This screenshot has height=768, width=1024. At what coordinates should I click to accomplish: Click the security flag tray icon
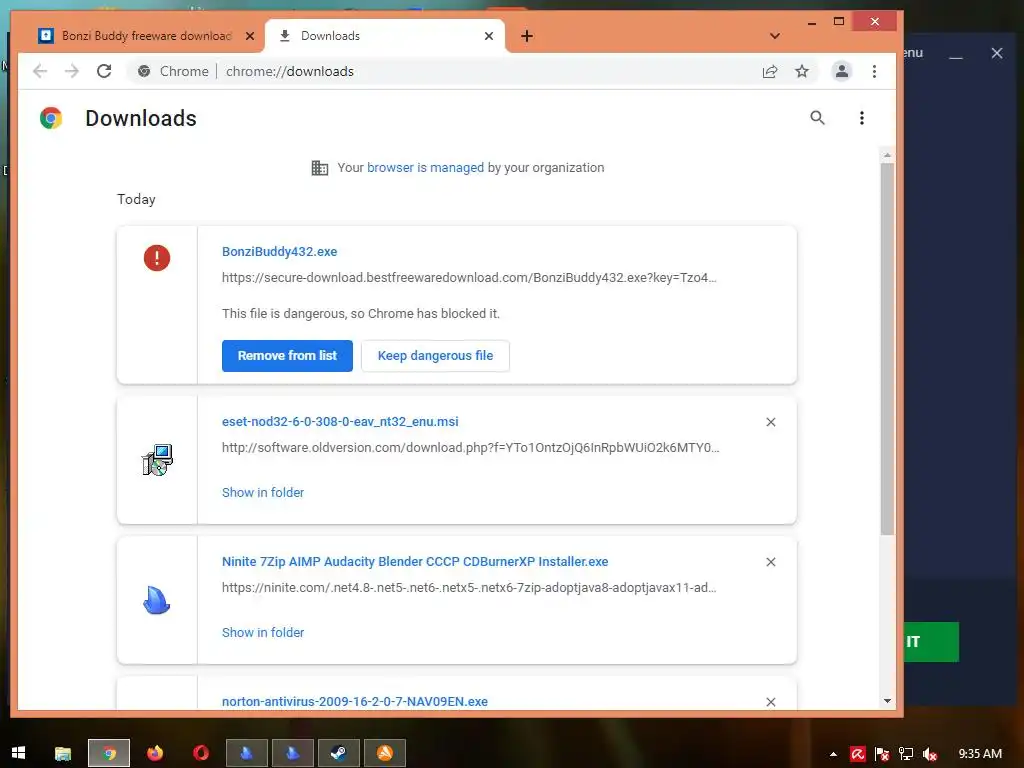click(x=882, y=754)
